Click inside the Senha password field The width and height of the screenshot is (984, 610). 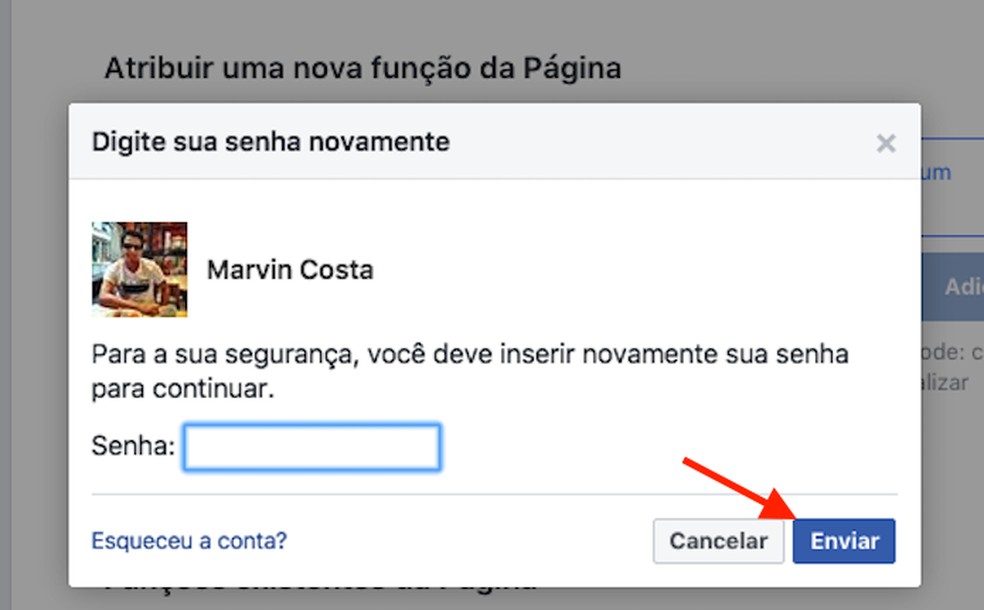(x=310, y=446)
